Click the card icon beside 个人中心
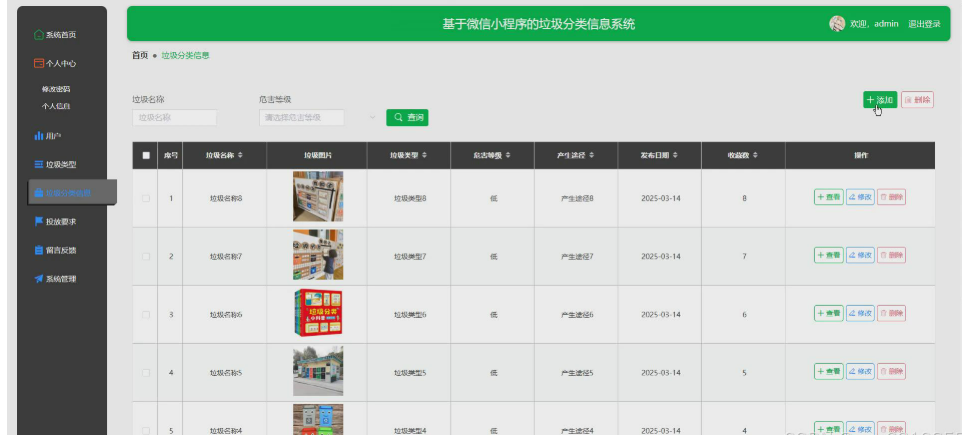 [x=39, y=63]
